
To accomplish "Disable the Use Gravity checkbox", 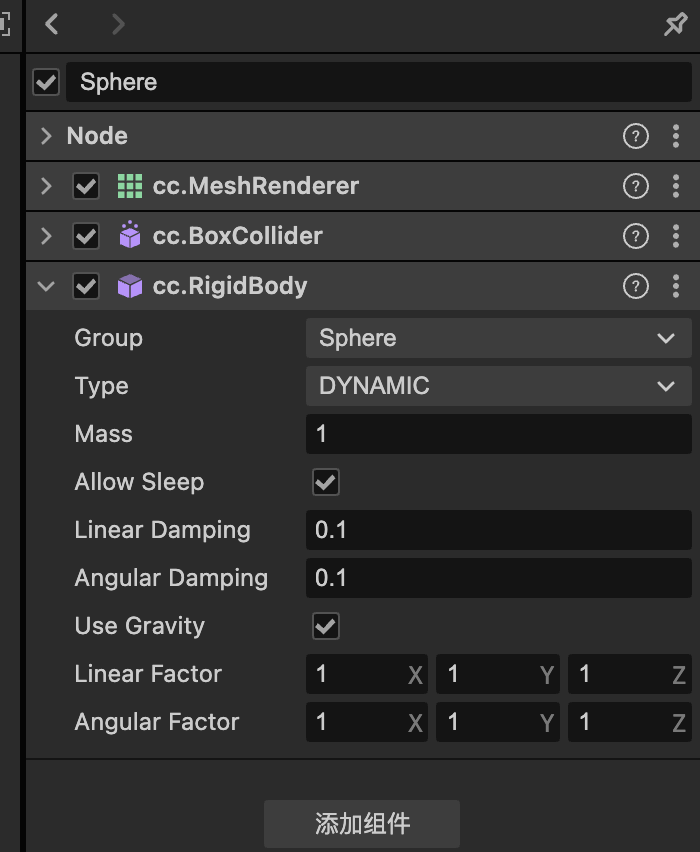I will [x=326, y=626].
